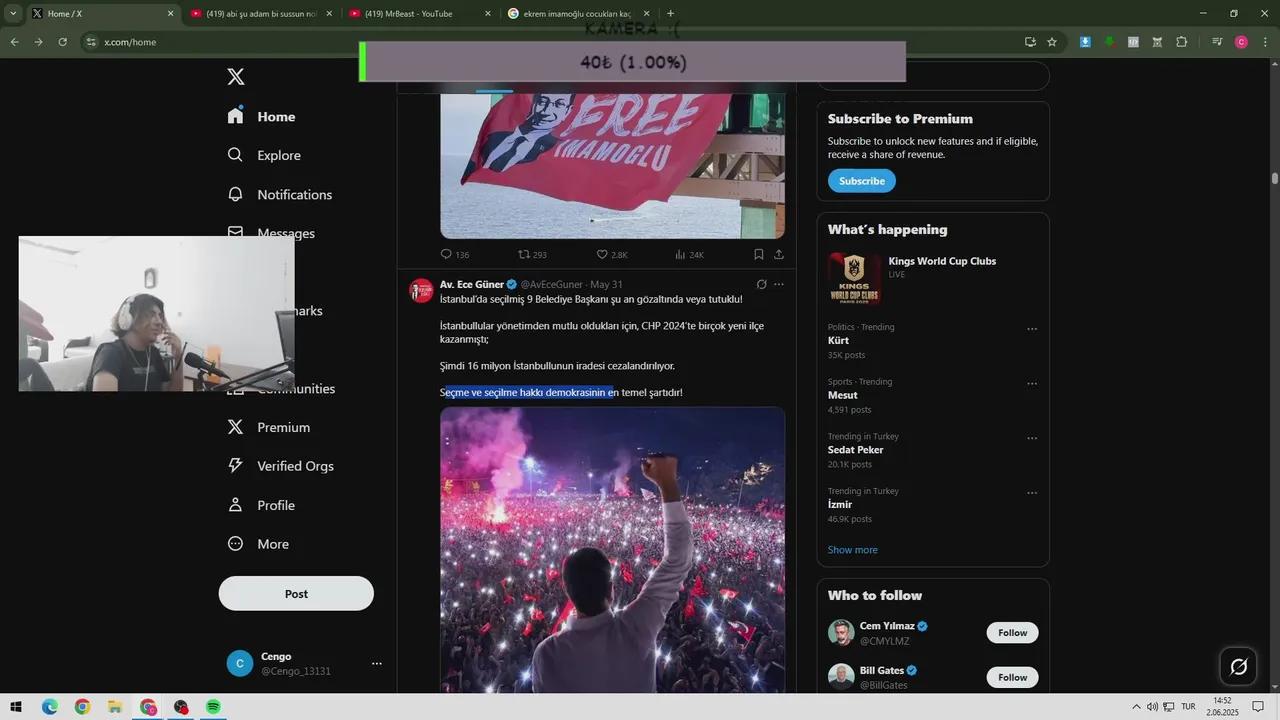Open options menu for Kürt trending topic

tap(1032, 328)
